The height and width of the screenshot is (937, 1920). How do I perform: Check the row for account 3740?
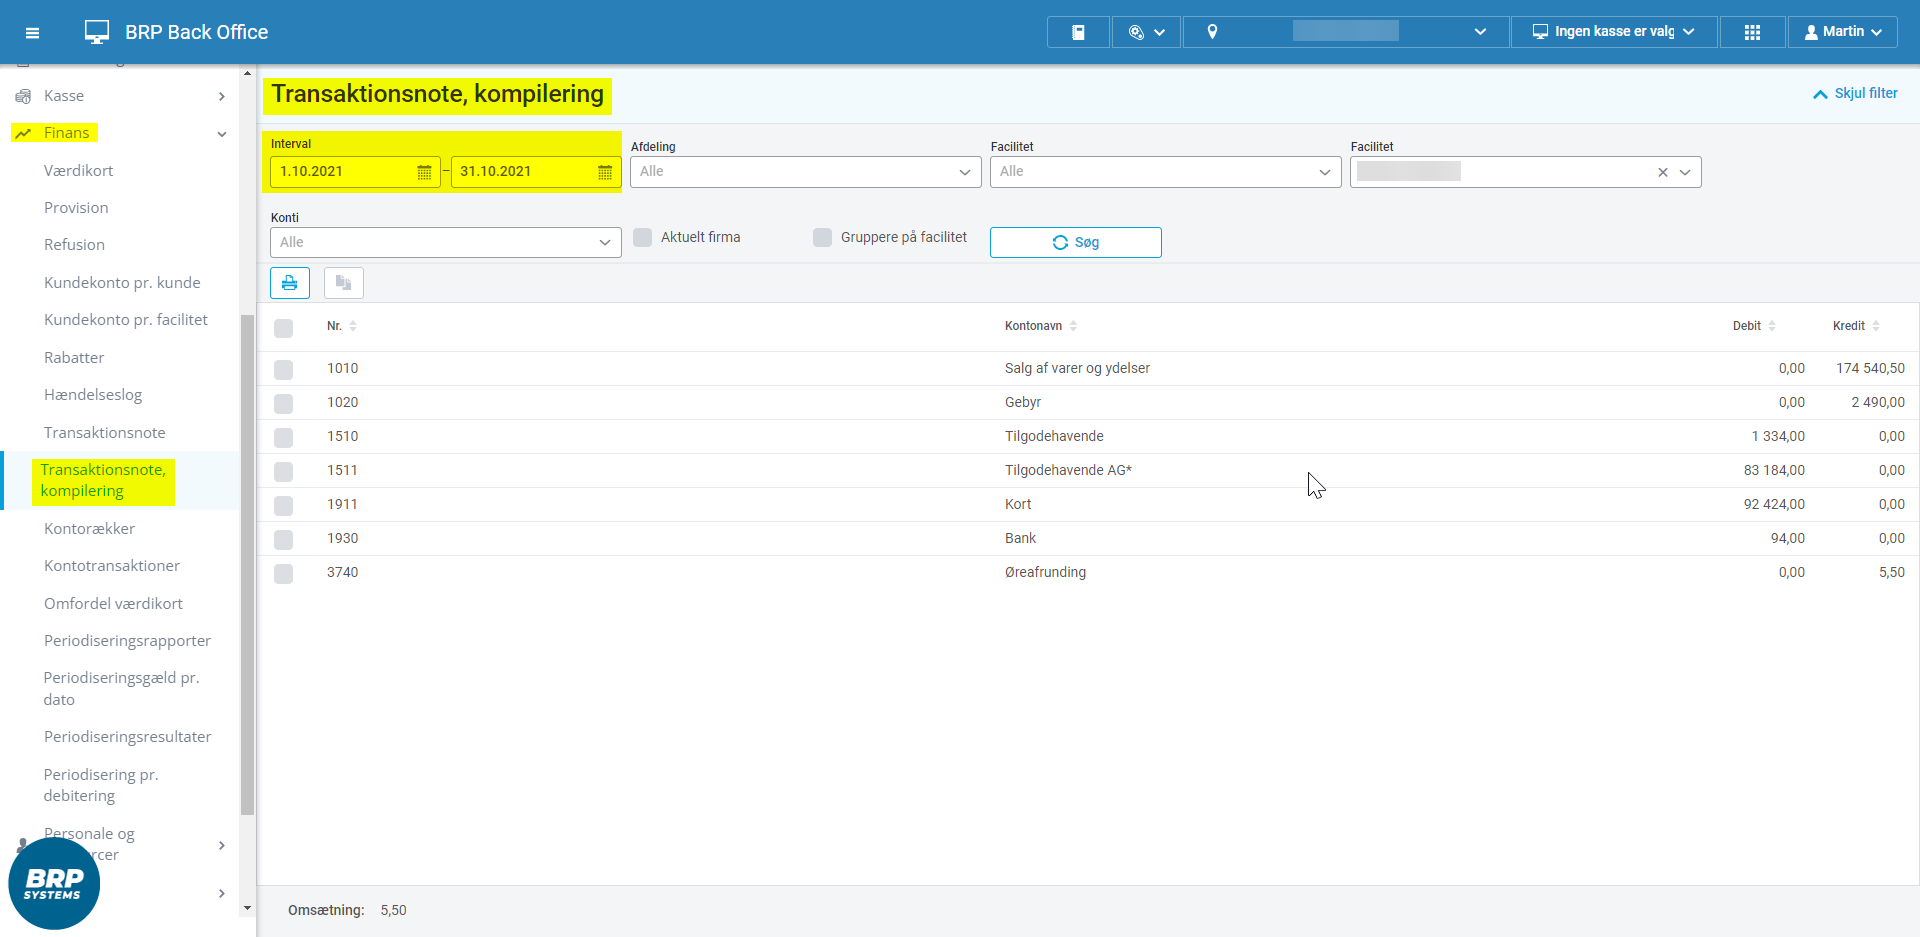284,573
